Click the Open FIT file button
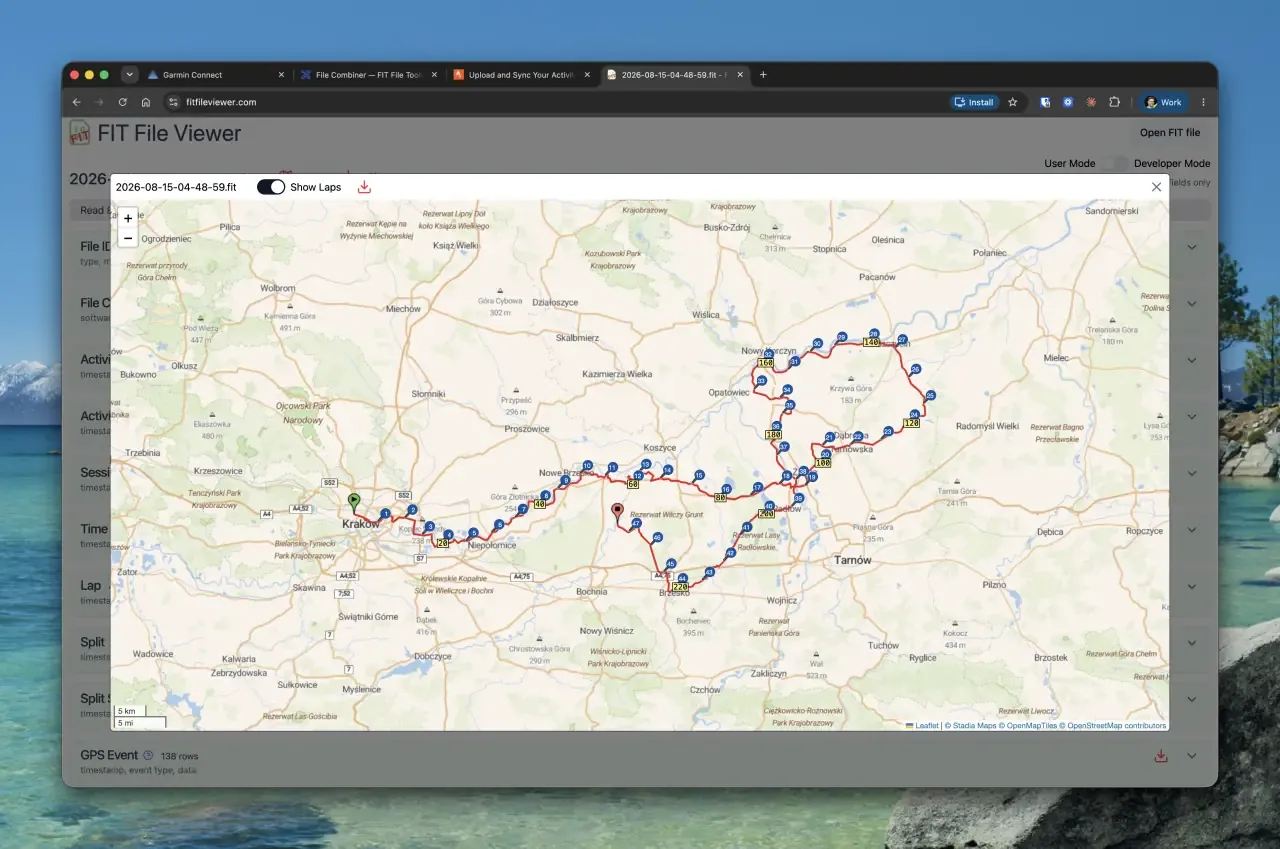 point(1170,133)
